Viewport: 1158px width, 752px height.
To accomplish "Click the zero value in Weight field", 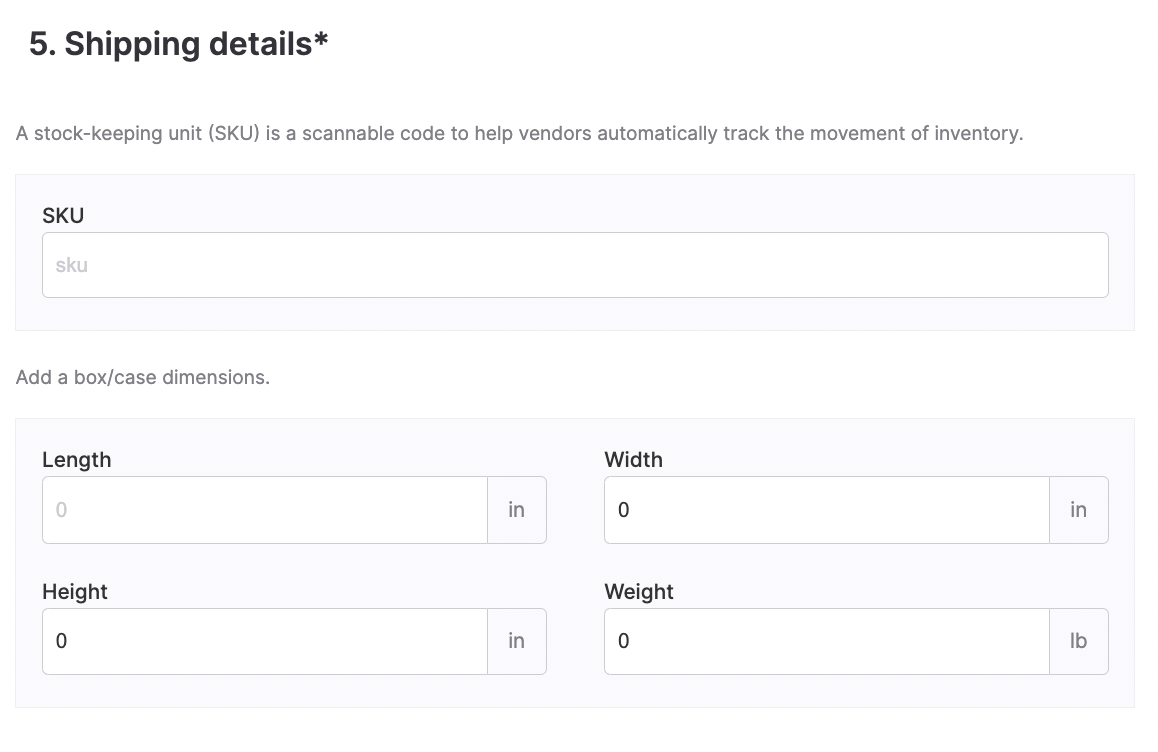I will [x=623, y=641].
